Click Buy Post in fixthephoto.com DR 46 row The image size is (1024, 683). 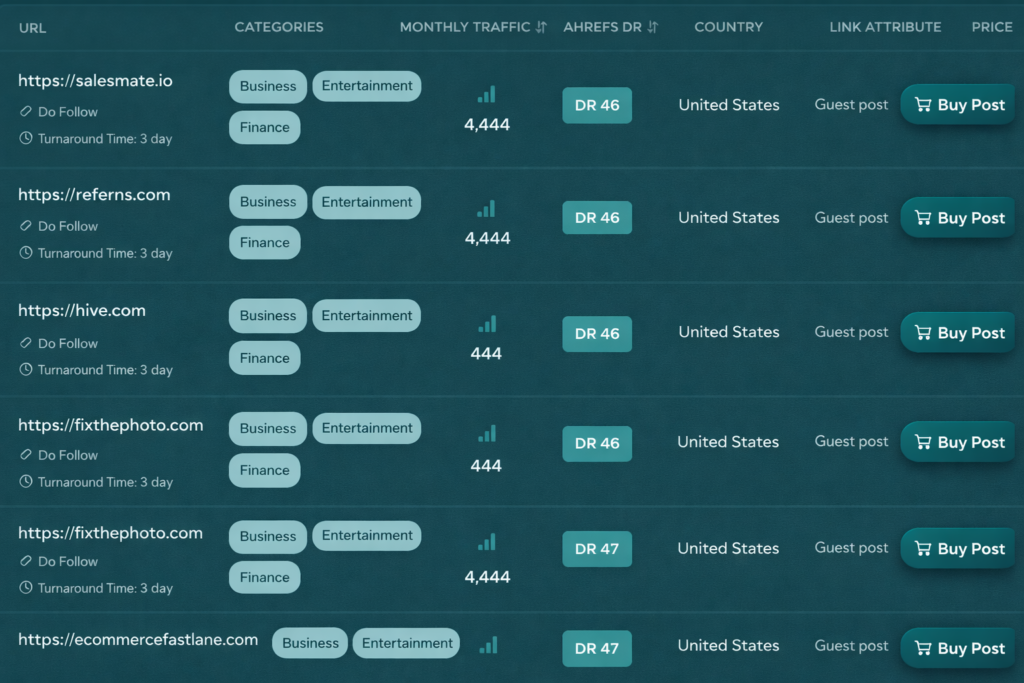(959, 442)
